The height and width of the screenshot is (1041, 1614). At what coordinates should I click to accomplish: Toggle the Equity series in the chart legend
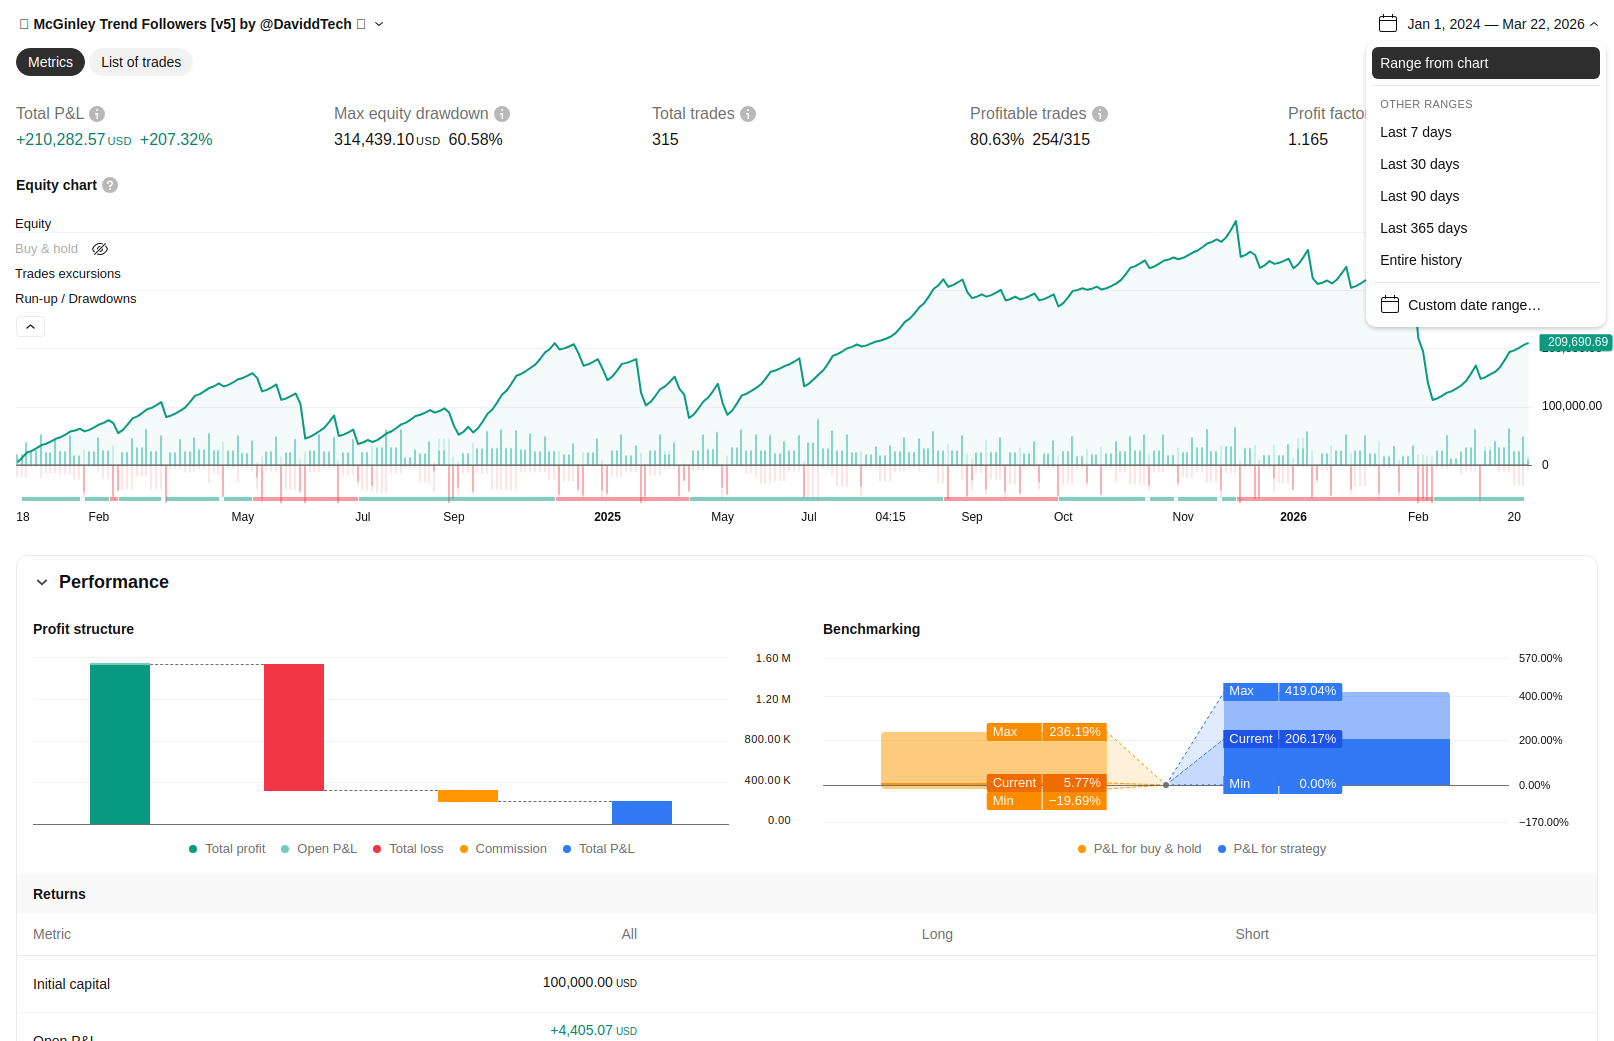tap(33, 224)
